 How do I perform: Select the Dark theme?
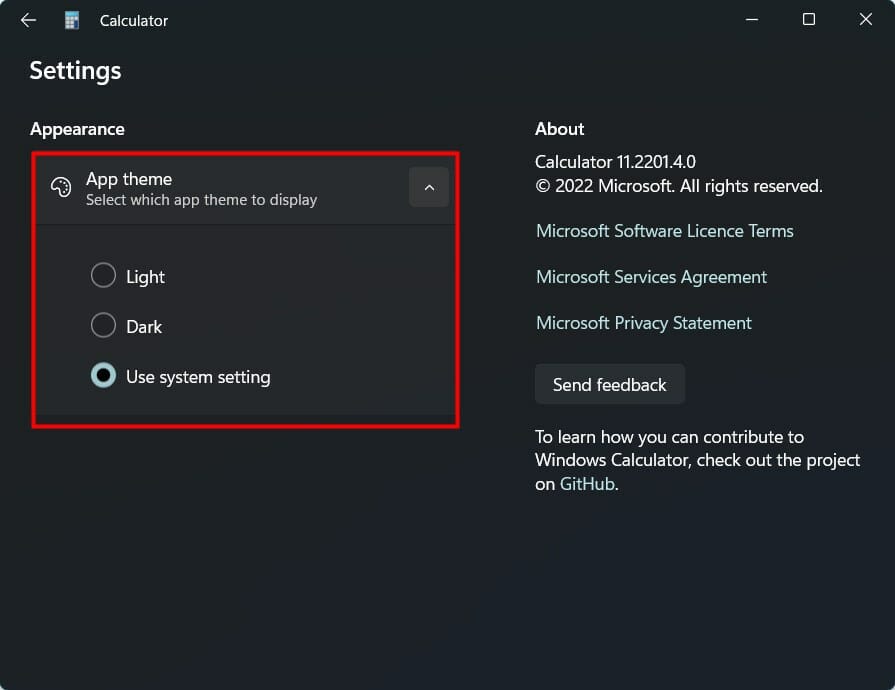click(x=103, y=326)
